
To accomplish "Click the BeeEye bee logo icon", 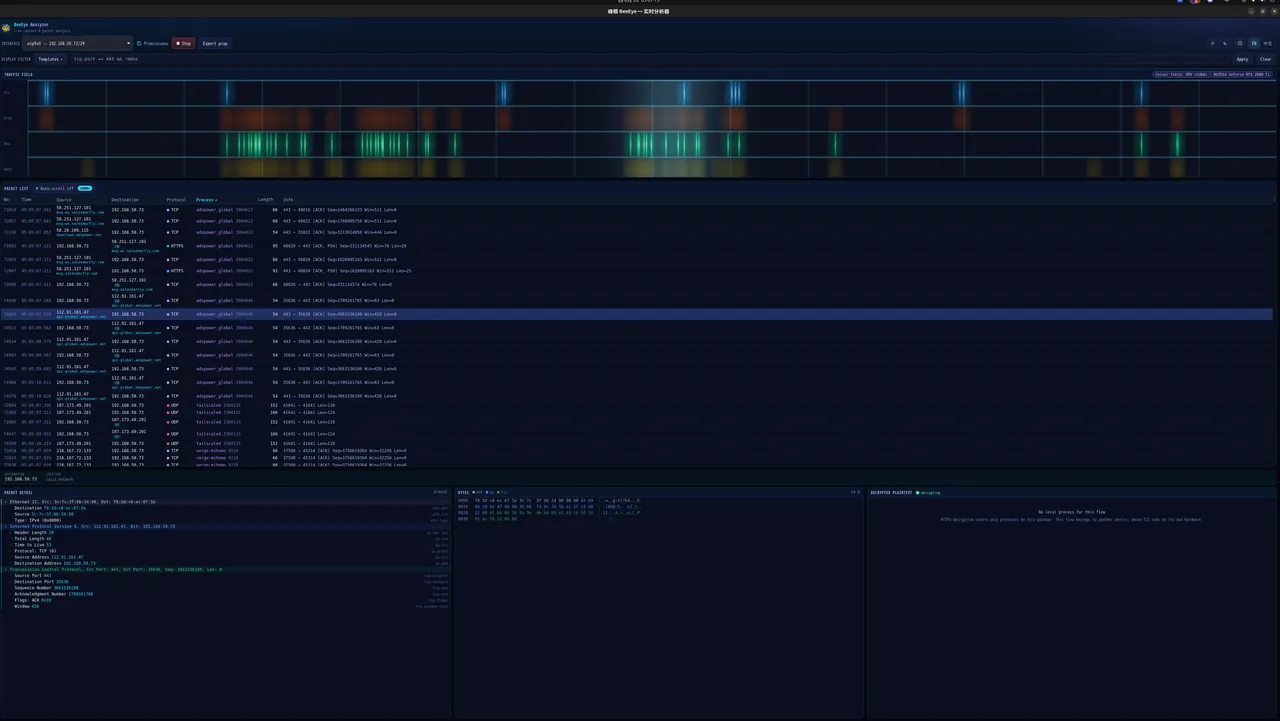I will pyautogui.click(x=6, y=28).
